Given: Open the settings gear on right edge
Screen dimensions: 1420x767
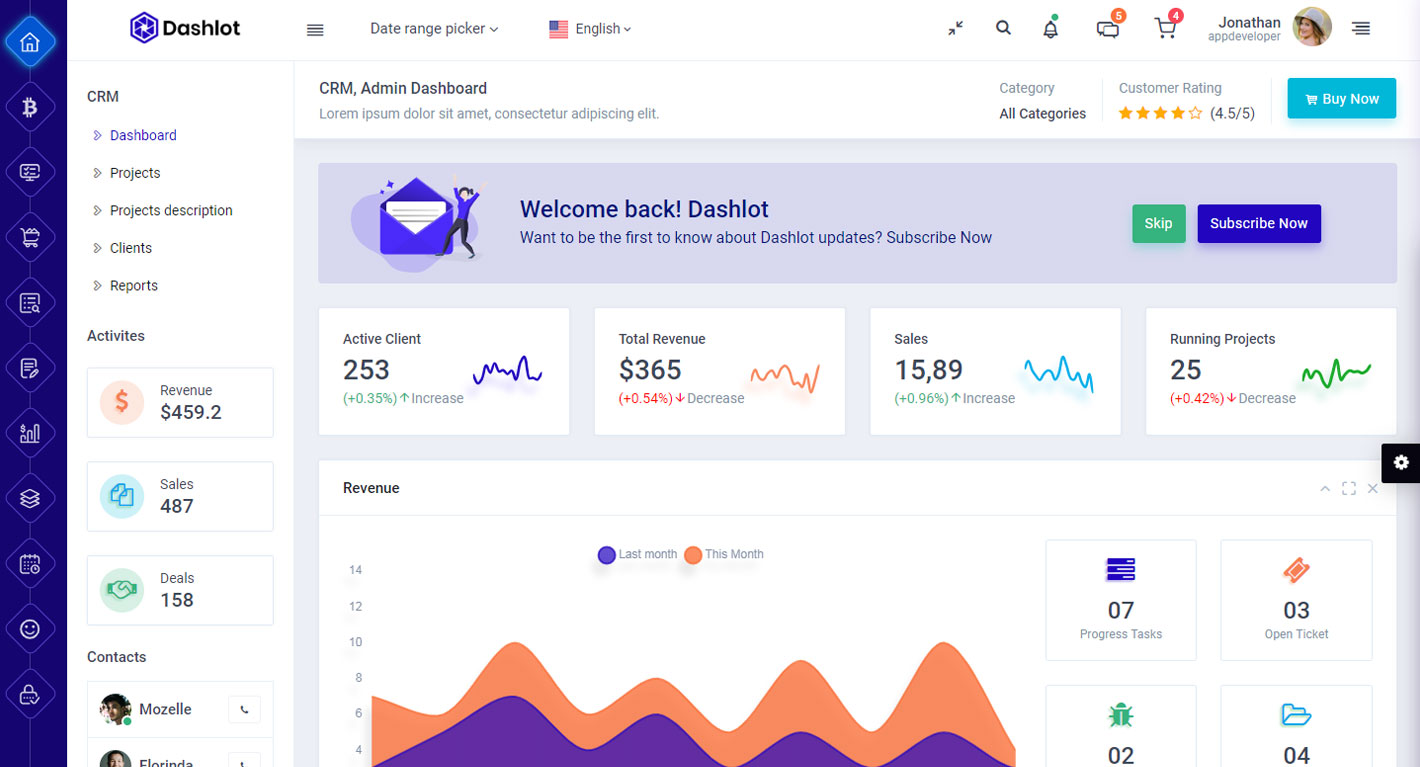Looking at the screenshot, I should tap(1401, 462).
